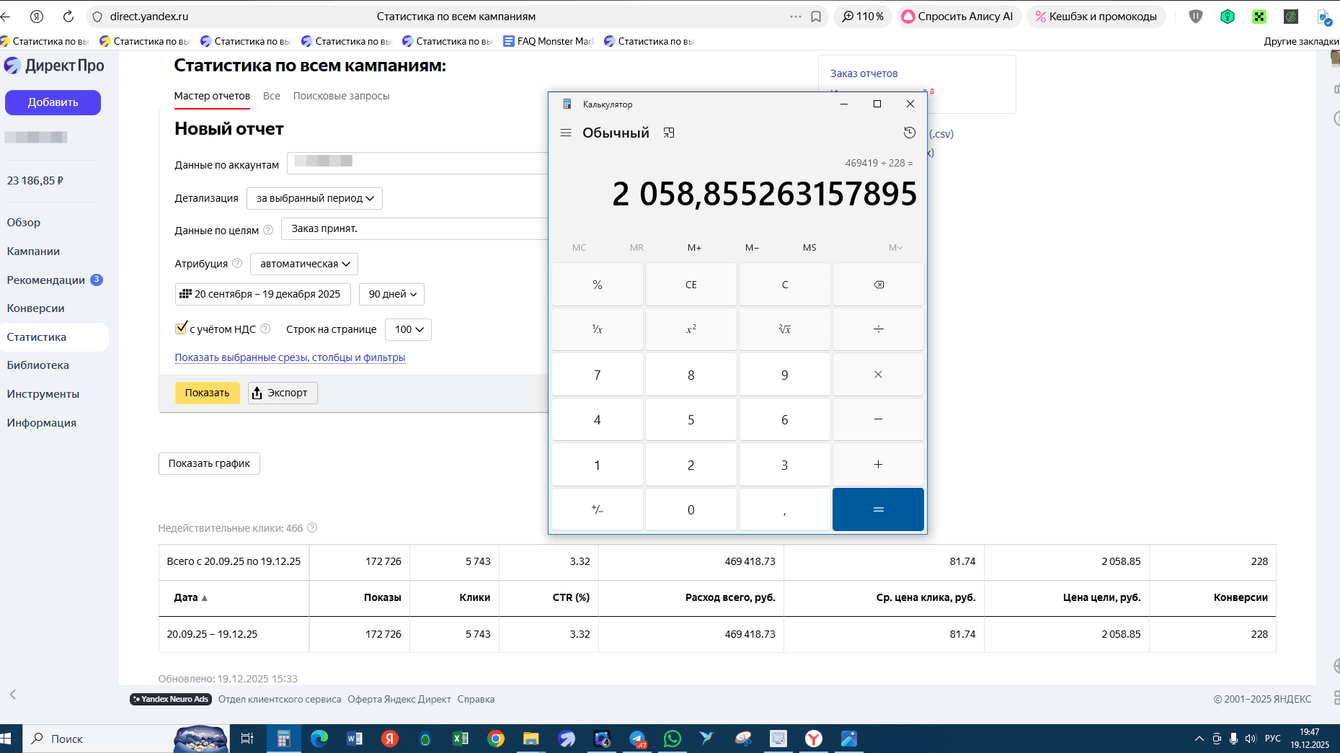The image size is (1340, 753).
Task: Open Excel from the taskbar
Action: (x=460, y=739)
